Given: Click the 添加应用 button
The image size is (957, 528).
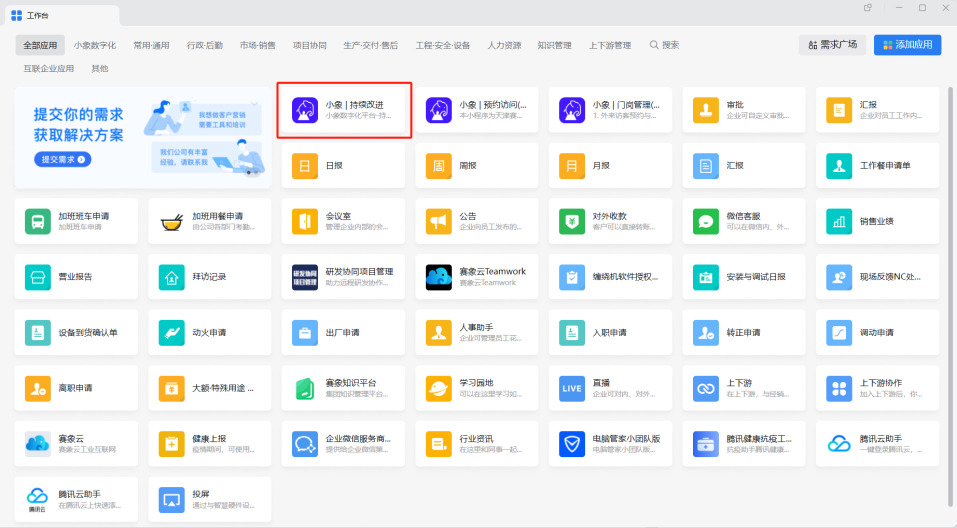Looking at the screenshot, I should [907, 45].
